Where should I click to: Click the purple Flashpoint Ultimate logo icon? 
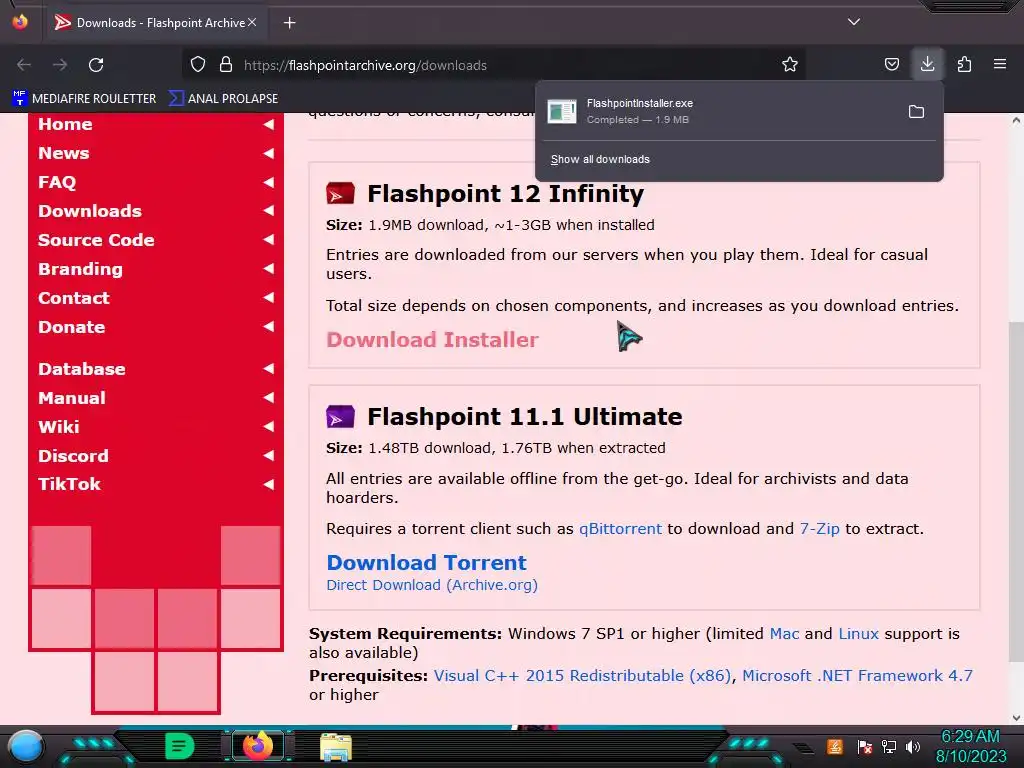point(340,417)
